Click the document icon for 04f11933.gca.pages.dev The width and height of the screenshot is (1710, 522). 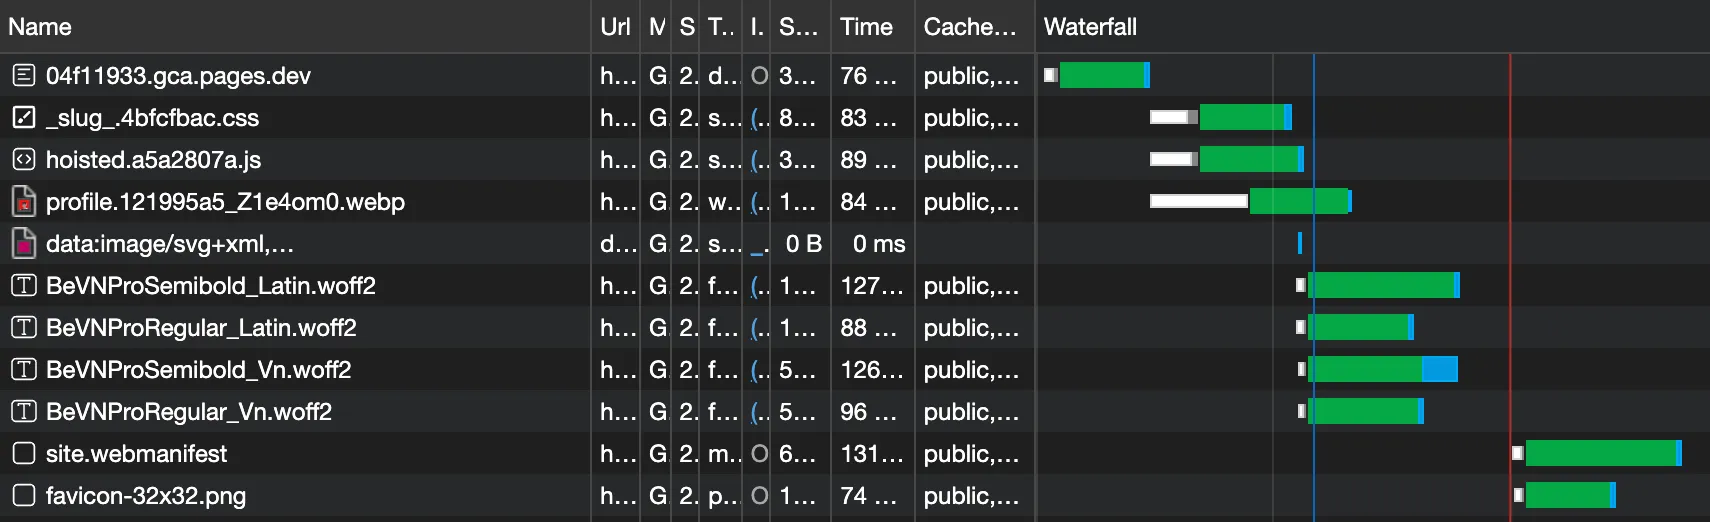24,75
